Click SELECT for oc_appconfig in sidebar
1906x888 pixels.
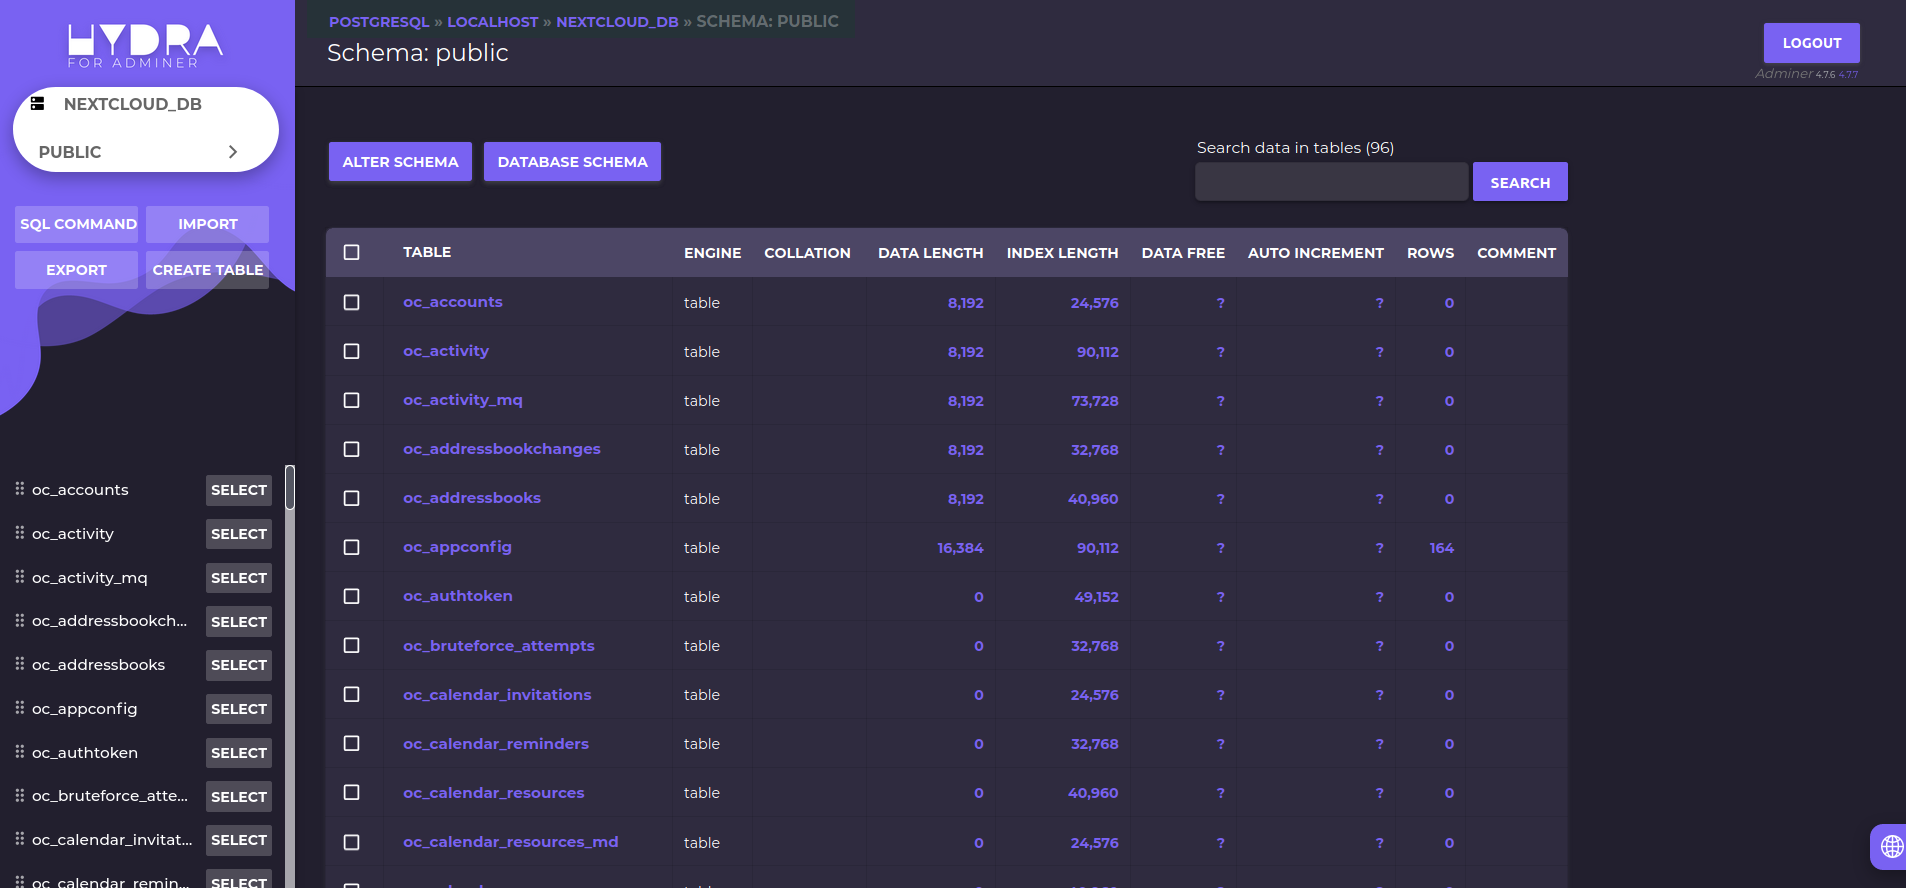(239, 709)
